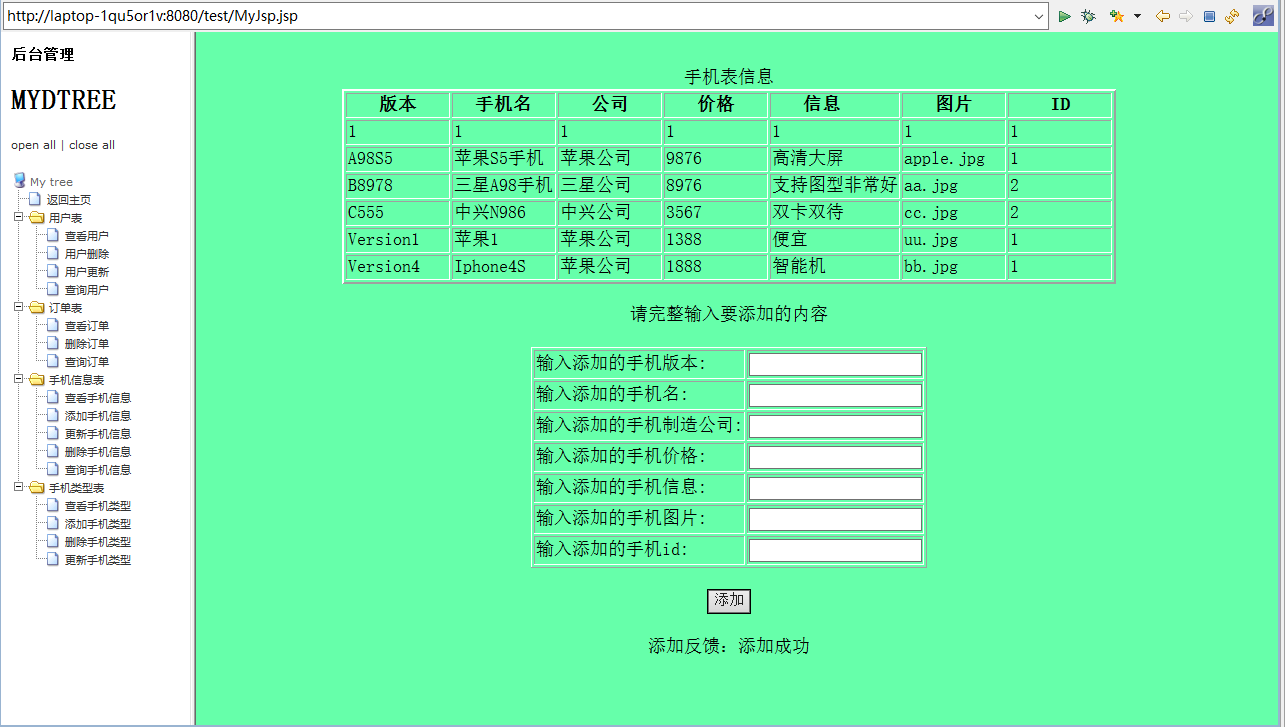
Task: Open the 添加手机类型 tree item
Action: (x=98, y=524)
